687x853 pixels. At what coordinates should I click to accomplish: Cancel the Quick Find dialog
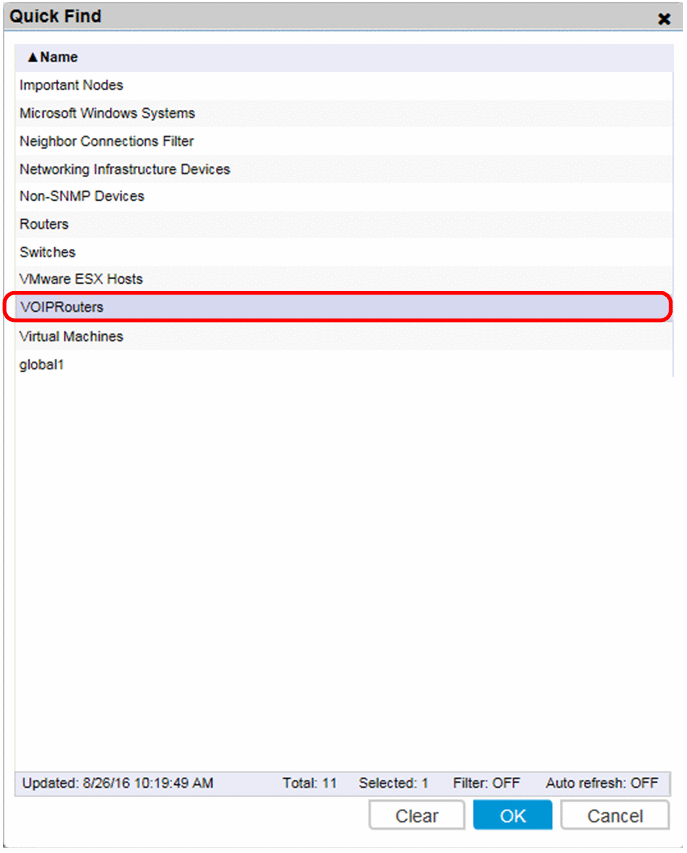point(615,816)
